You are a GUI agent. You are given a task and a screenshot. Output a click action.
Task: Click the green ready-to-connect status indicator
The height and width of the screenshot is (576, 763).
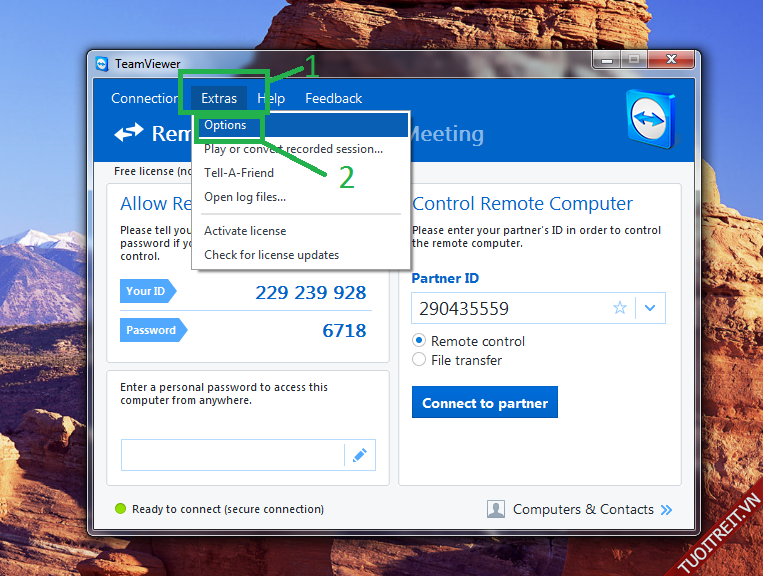pos(121,509)
